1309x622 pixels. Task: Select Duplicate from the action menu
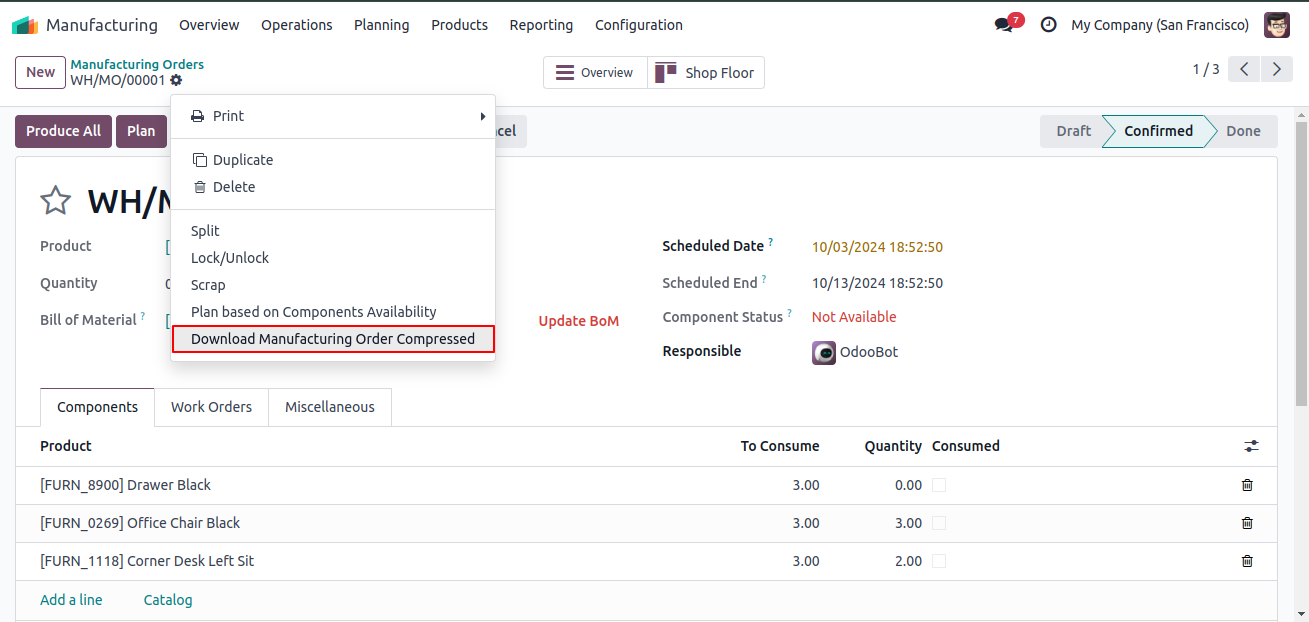(333, 160)
